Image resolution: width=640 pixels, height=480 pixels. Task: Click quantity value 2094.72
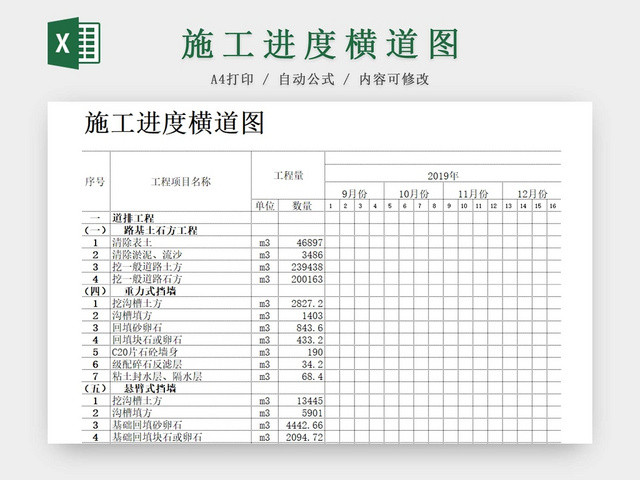pyautogui.click(x=304, y=437)
